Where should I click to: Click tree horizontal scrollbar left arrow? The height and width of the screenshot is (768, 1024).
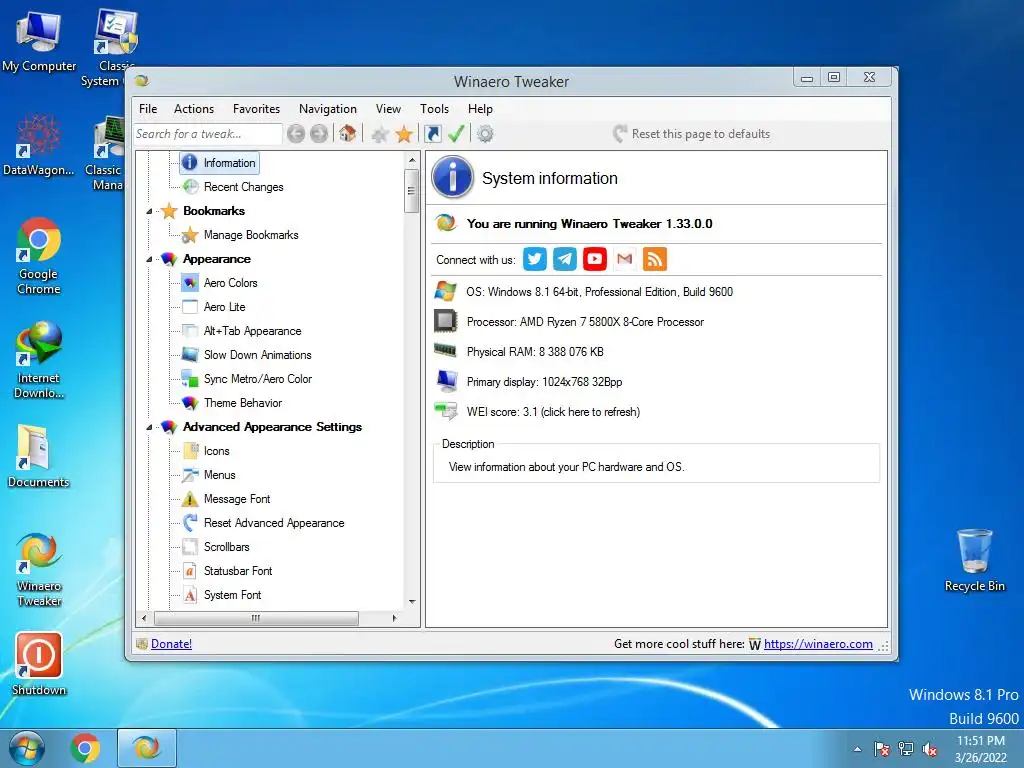(x=144, y=618)
